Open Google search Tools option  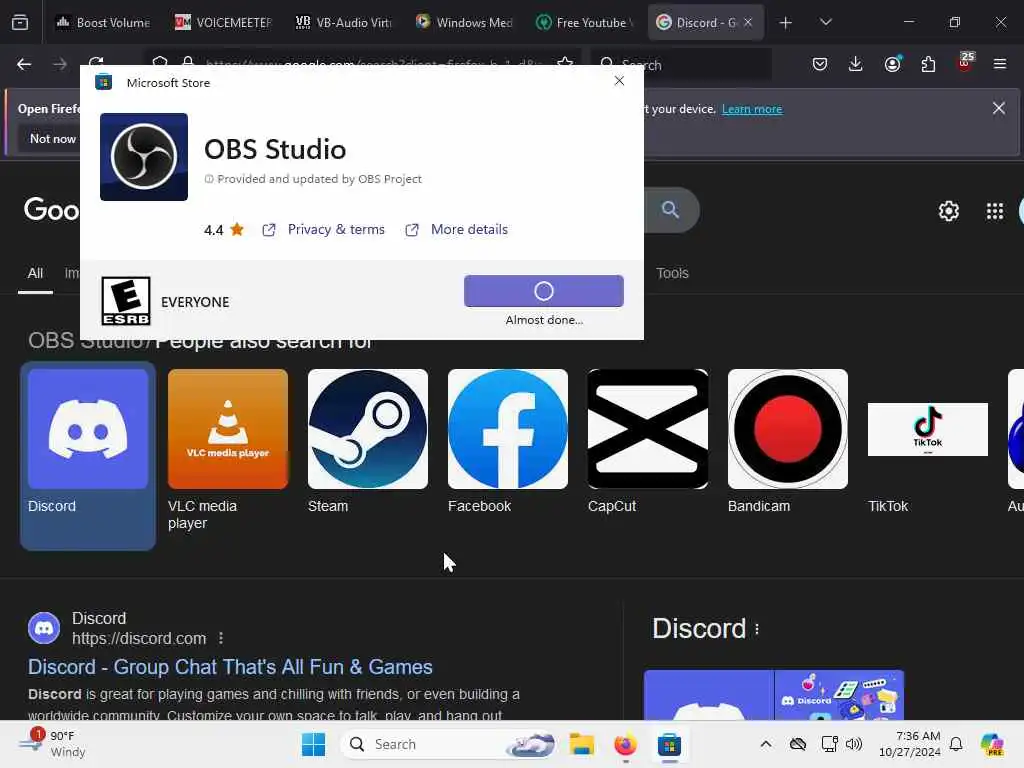tap(672, 273)
